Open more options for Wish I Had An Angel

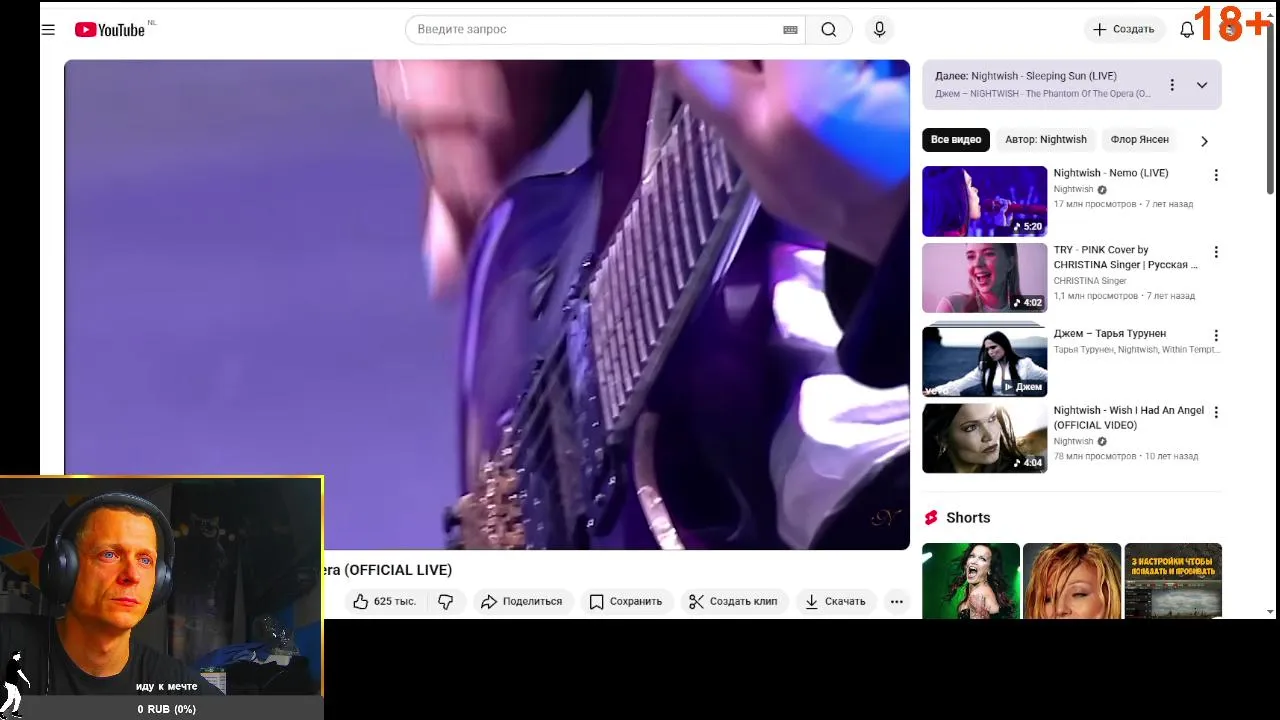(x=1216, y=412)
